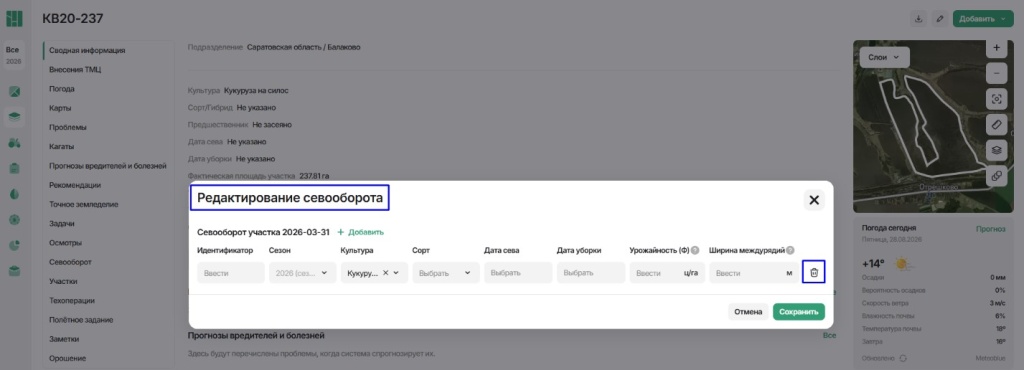Click the briefcase icon in left sidebar
1024x370 pixels.
(x=14, y=271)
